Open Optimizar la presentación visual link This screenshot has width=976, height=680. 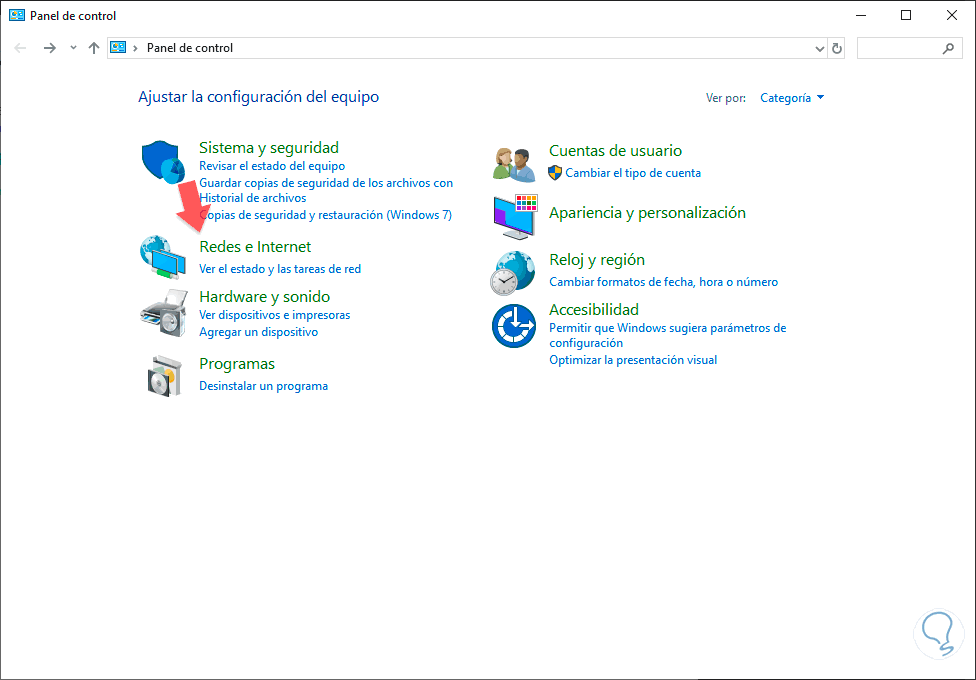click(633, 360)
